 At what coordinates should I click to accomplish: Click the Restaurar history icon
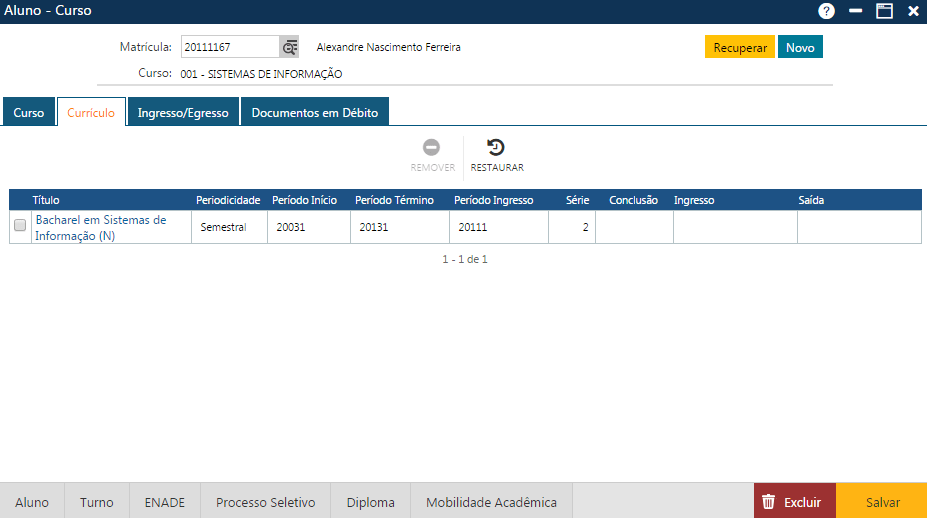pos(496,147)
